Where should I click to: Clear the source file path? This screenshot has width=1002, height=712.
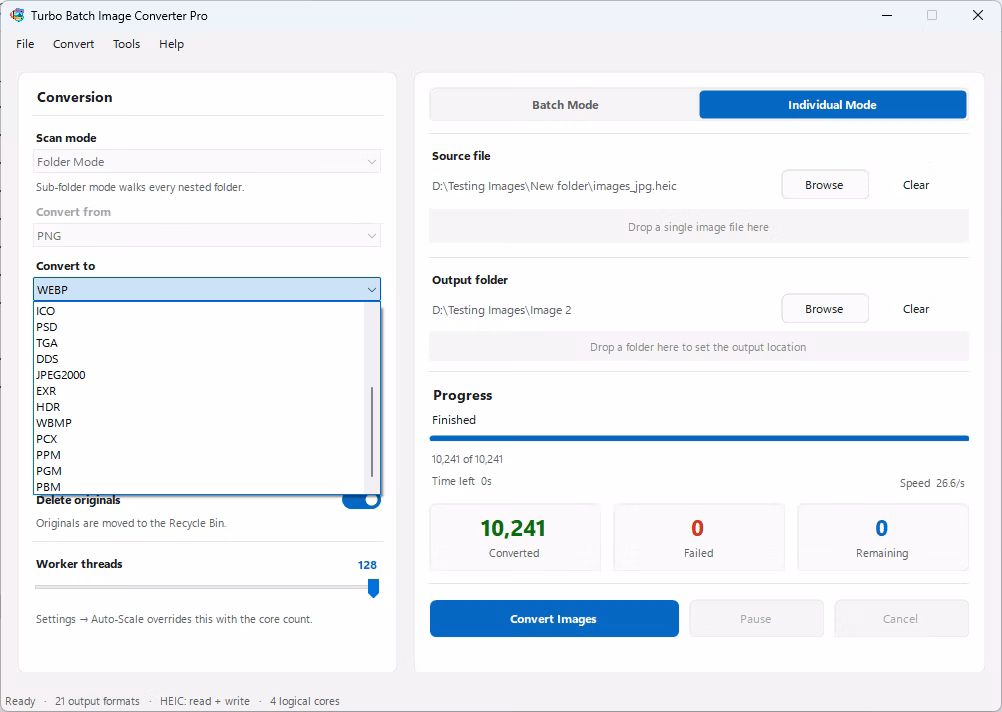click(916, 185)
